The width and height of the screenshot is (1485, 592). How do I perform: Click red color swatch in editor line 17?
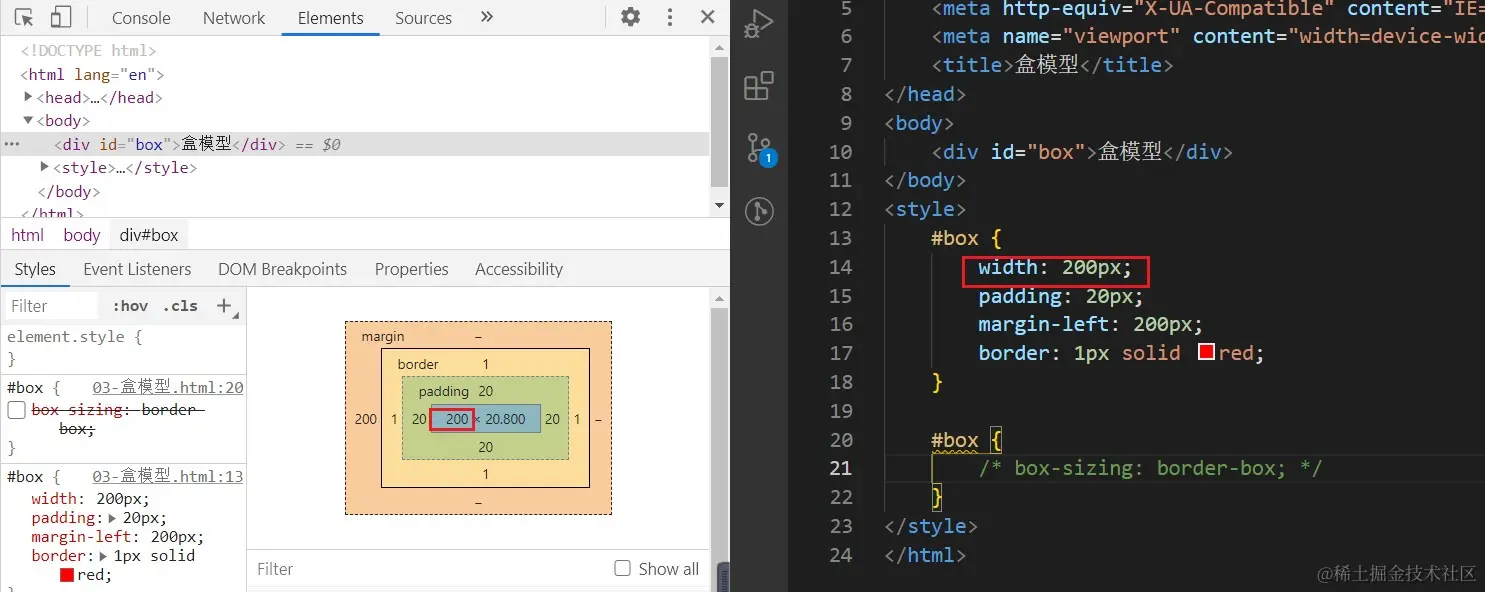1206,352
